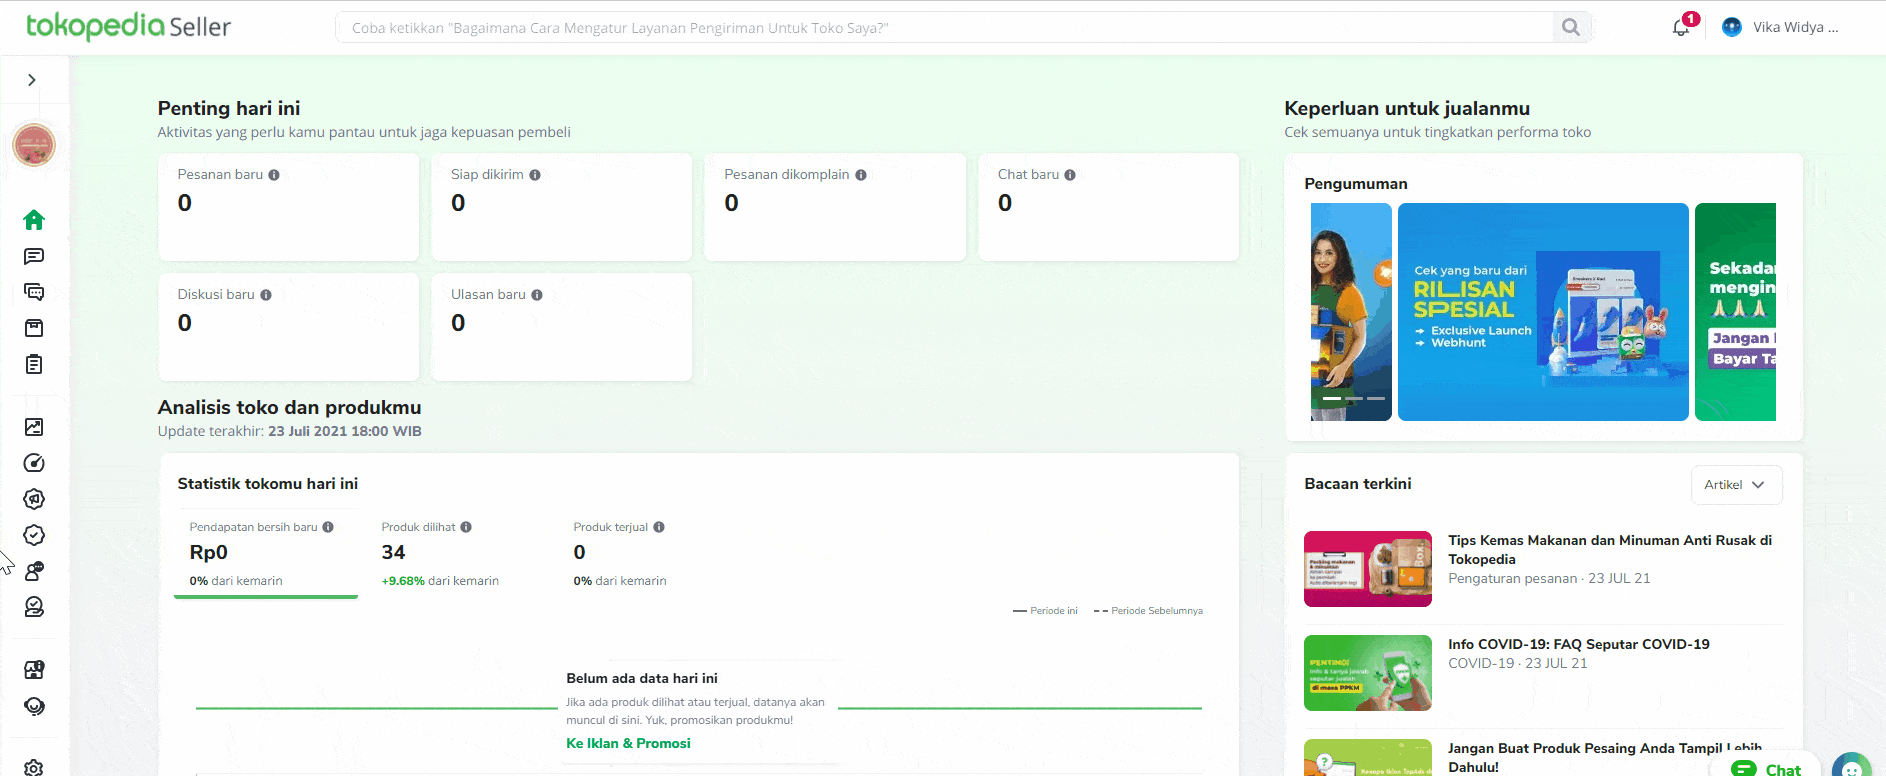Open Discussions from the double-bubble sidebar icon
The width and height of the screenshot is (1886, 776).
pyautogui.click(x=34, y=292)
